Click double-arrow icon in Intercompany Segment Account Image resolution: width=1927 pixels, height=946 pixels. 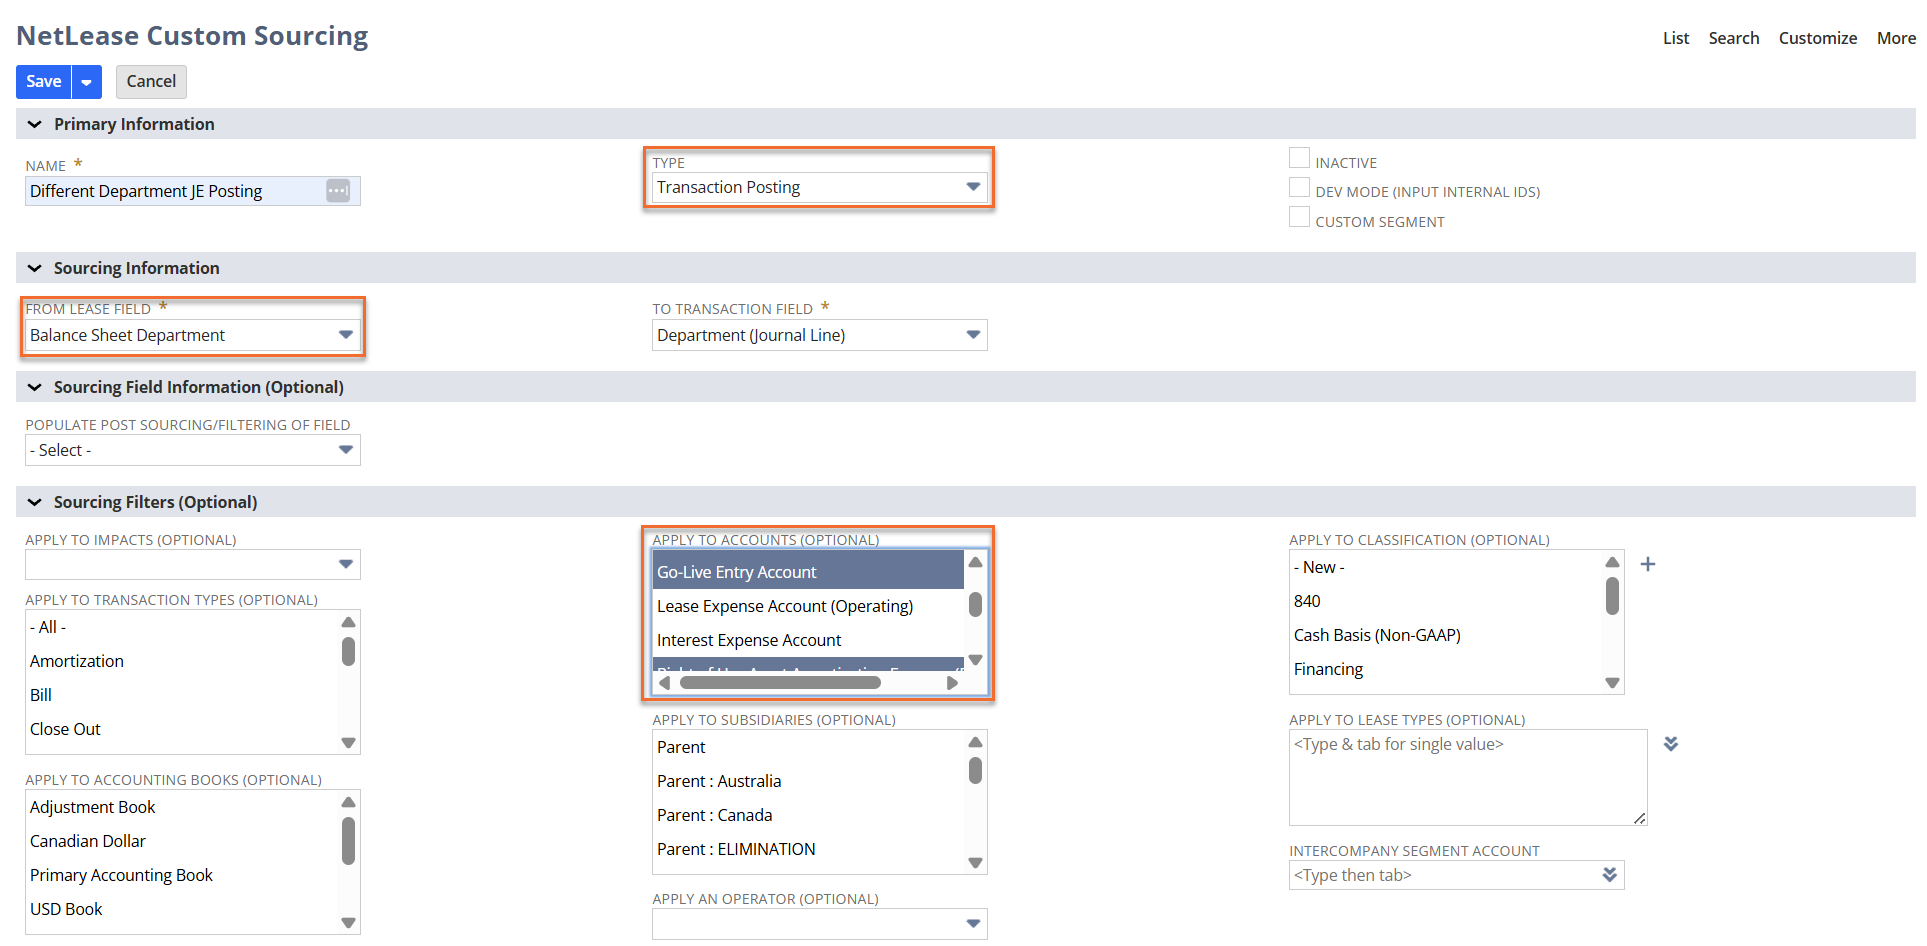1609,875
